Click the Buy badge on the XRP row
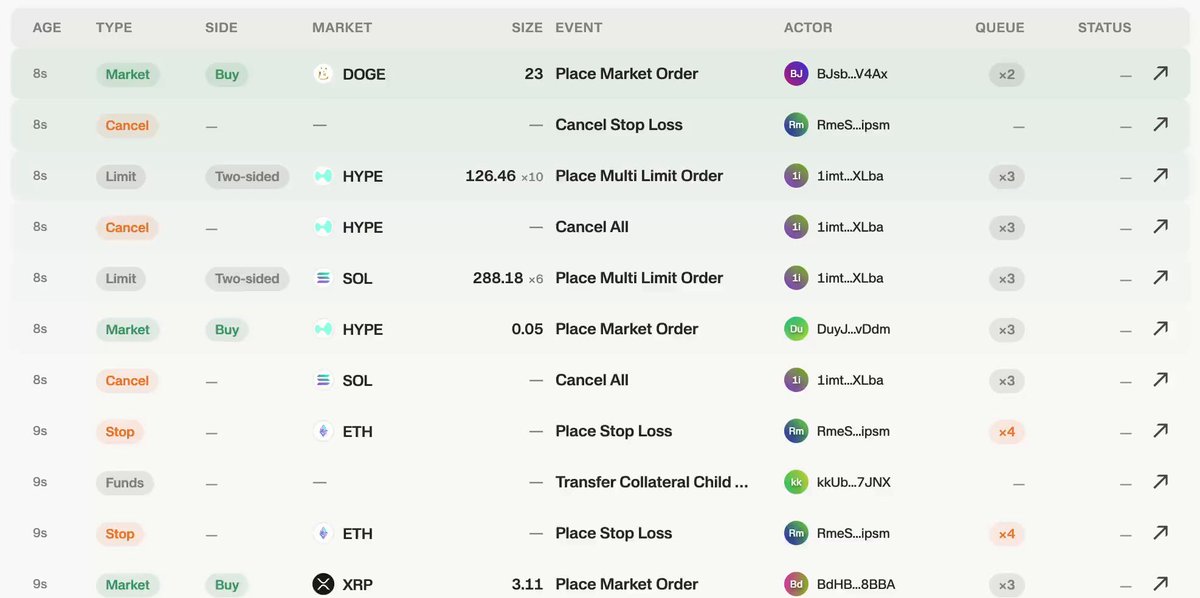This screenshot has height=598, width=1200. click(x=227, y=584)
